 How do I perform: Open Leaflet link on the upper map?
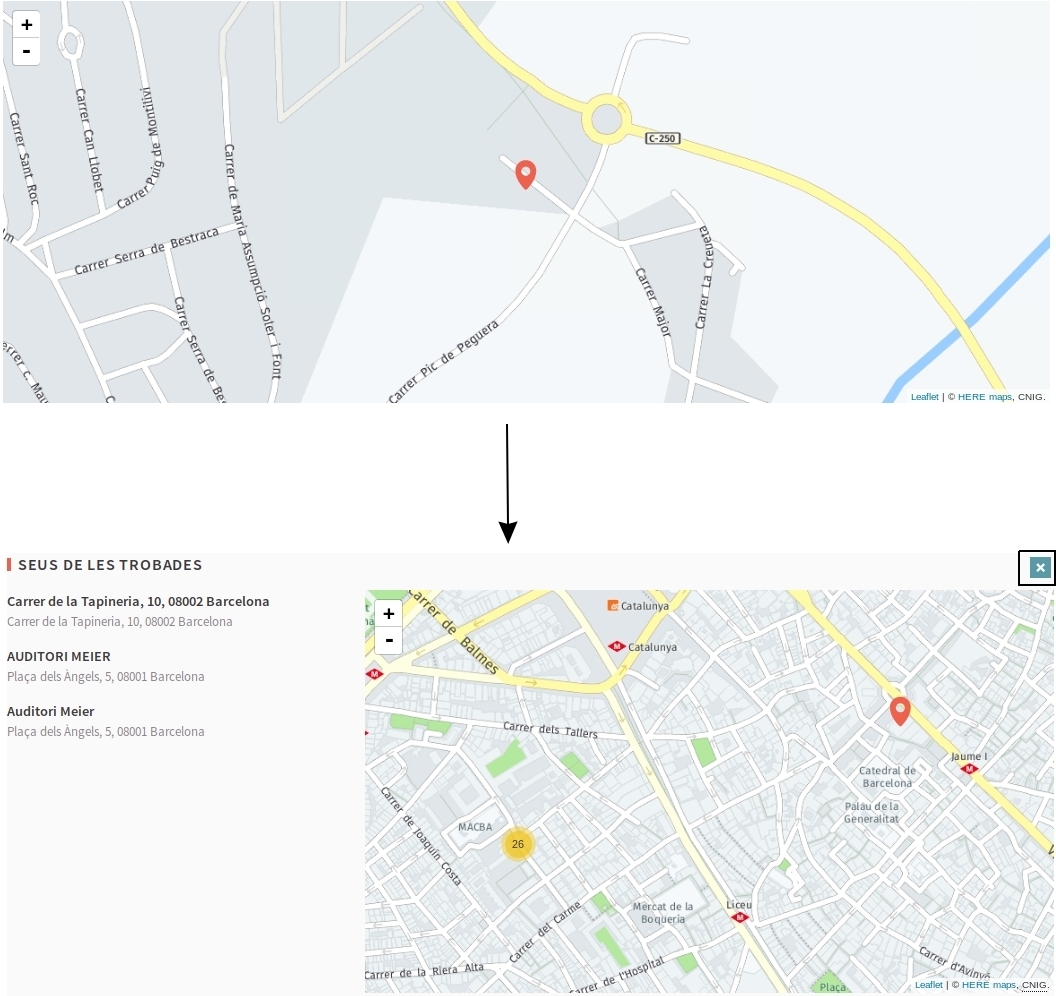pos(924,397)
